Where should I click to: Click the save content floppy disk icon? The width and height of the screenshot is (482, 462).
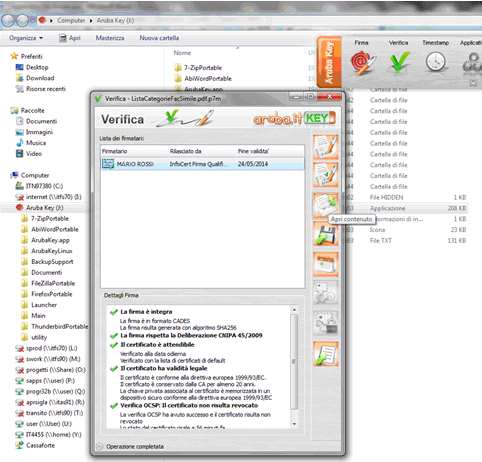326,234
